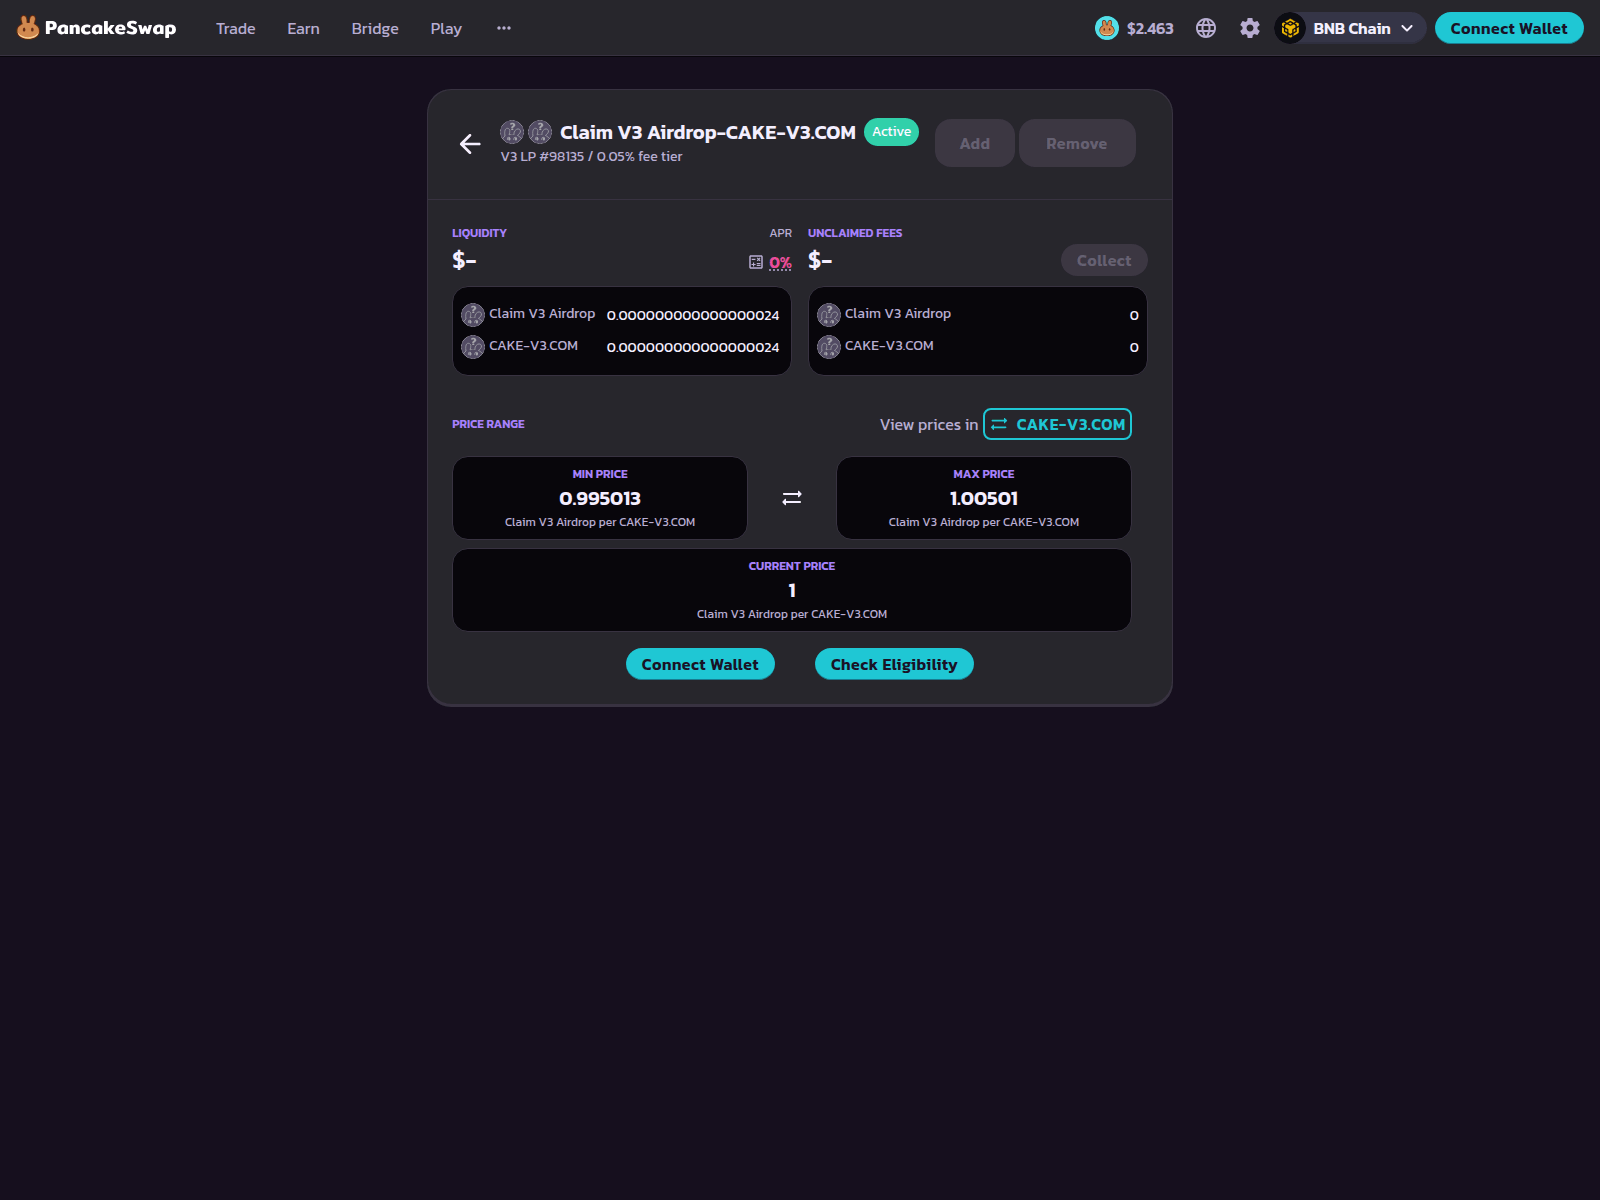Viewport: 1600px width, 1200px height.
Task: Click the Check Eligibility button
Action: tap(894, 664)
